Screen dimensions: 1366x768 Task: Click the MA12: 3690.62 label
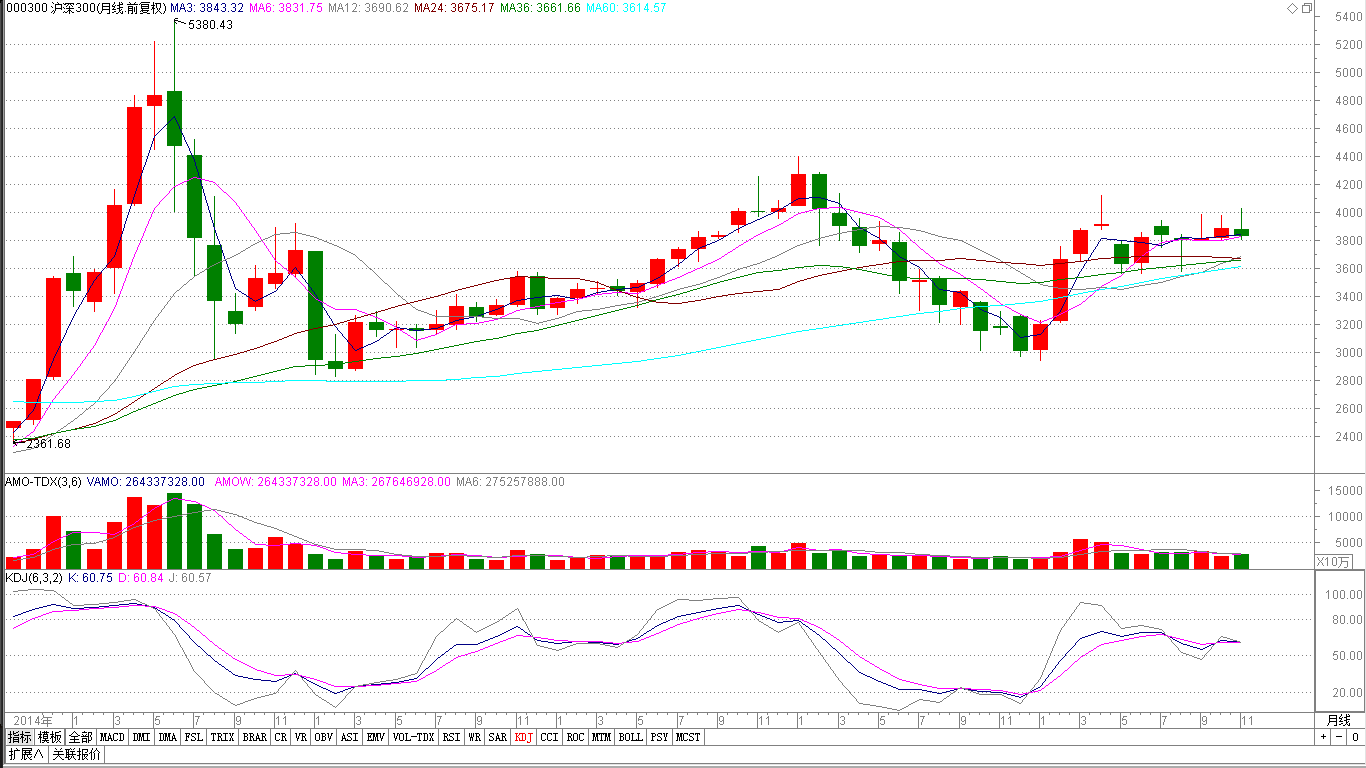click(x=368, y=8)
